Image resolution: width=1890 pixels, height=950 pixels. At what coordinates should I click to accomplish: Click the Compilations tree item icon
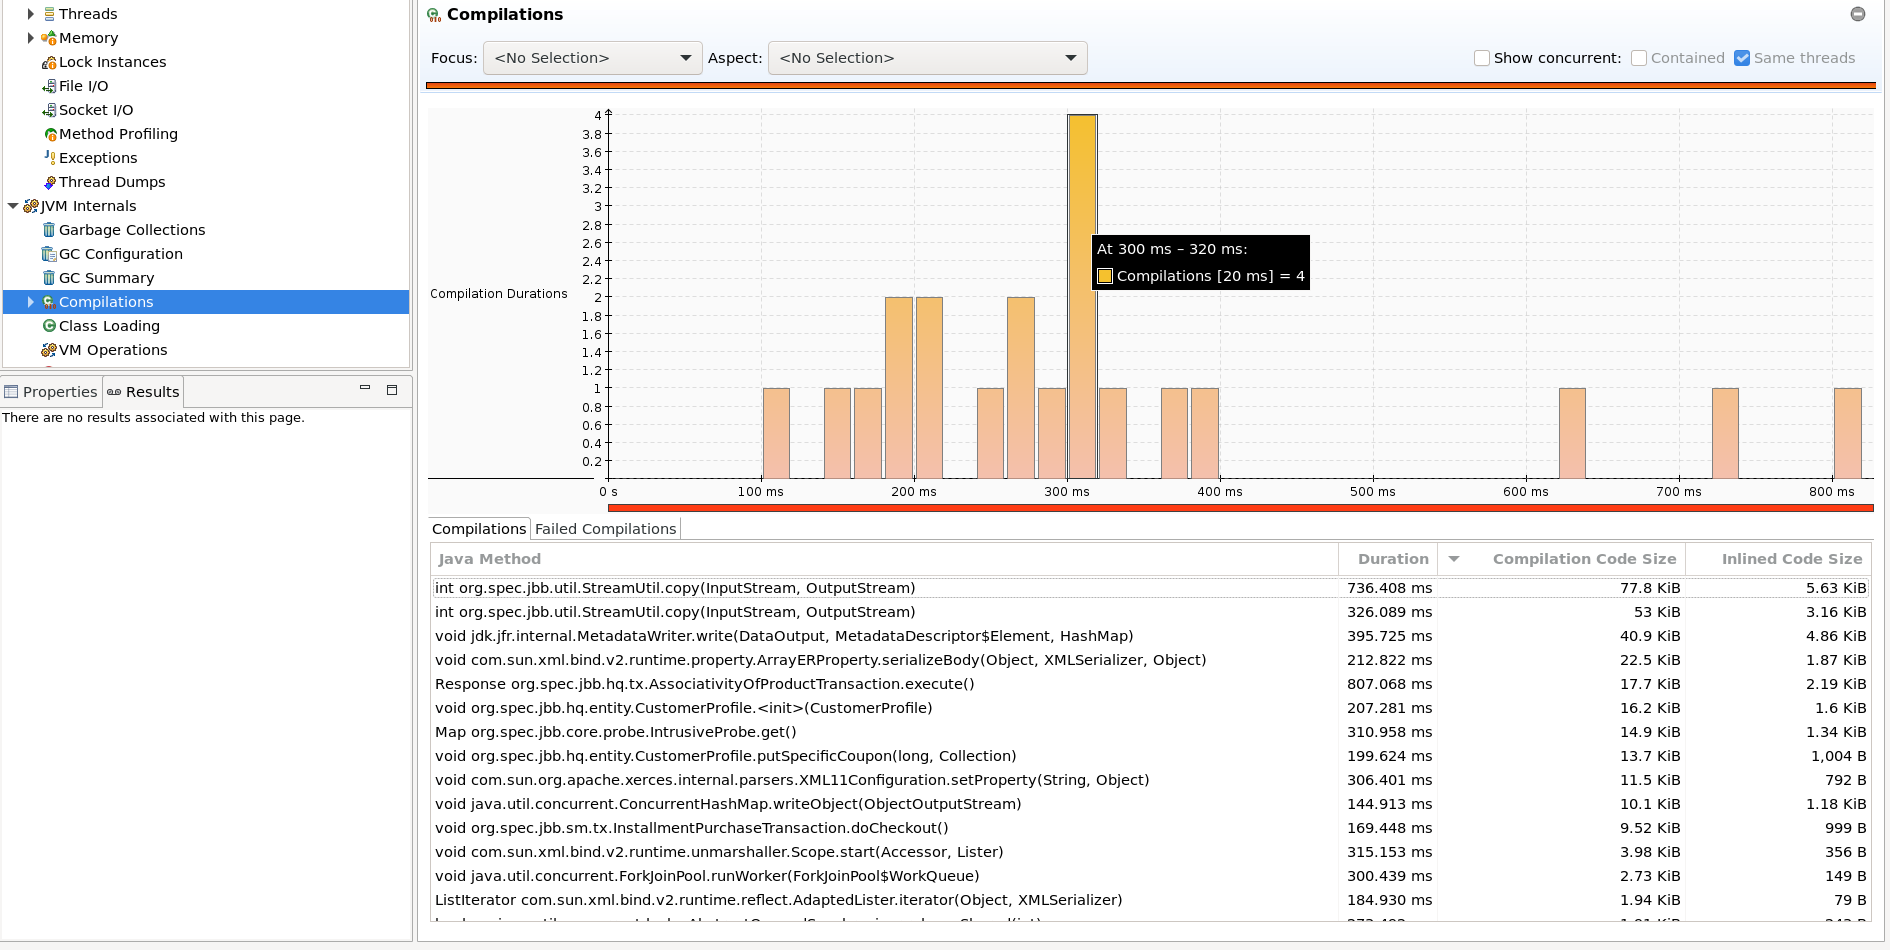click(49, 302)
